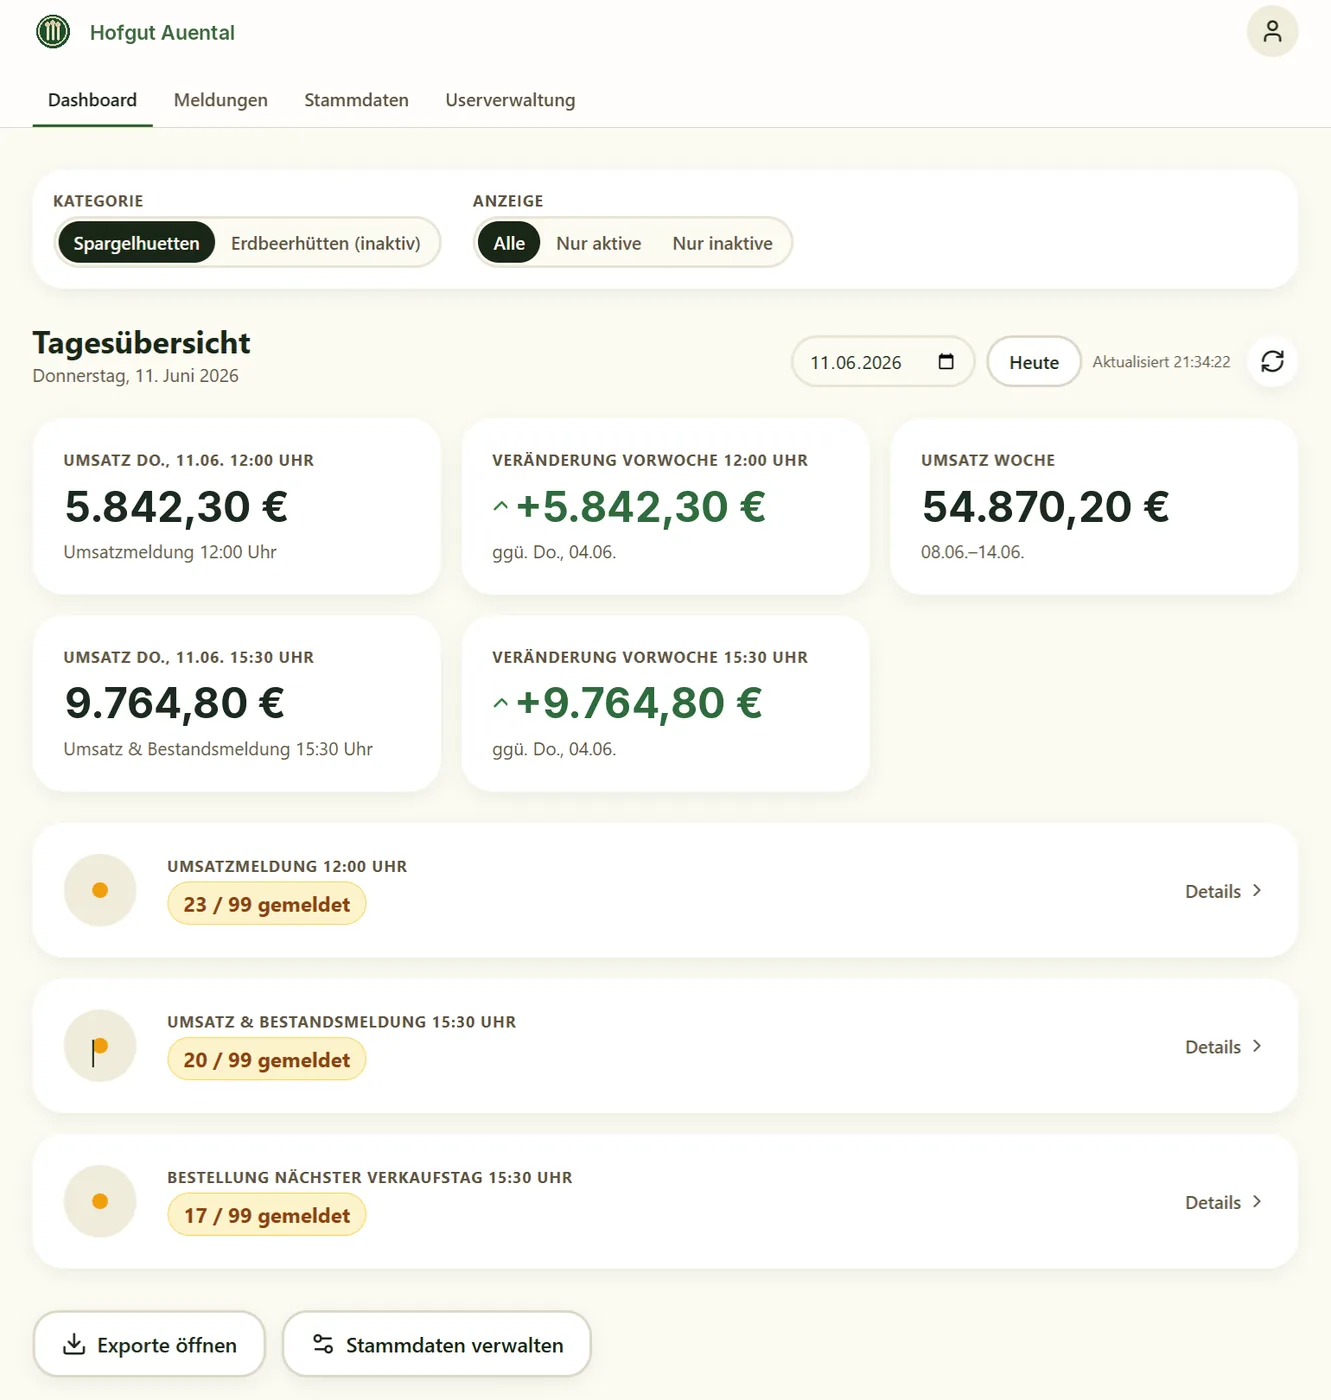Click the Hofgut Auental logo icon
This screenshot has width=1331, height=1400.
(x=53, y=32)
